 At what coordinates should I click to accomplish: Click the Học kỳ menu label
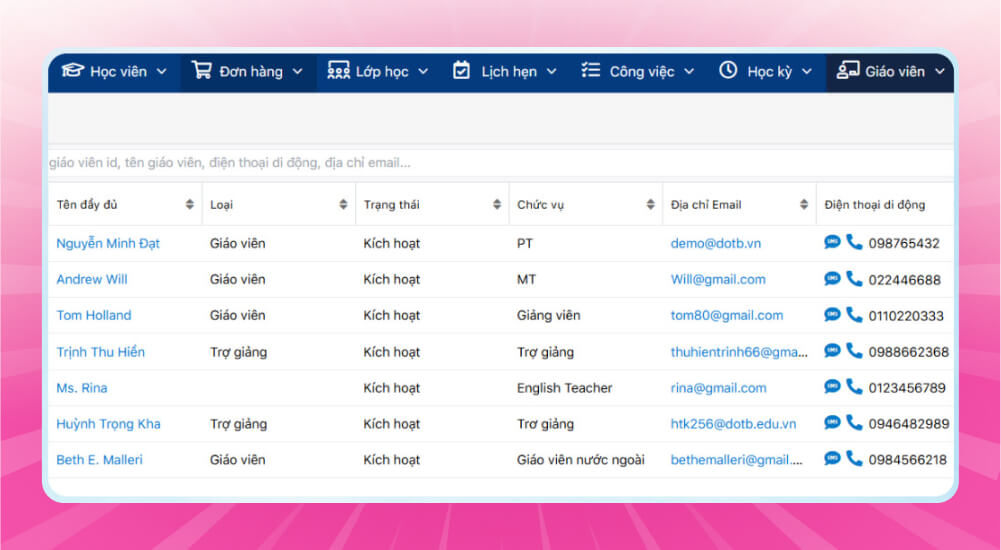click(769, 71)
